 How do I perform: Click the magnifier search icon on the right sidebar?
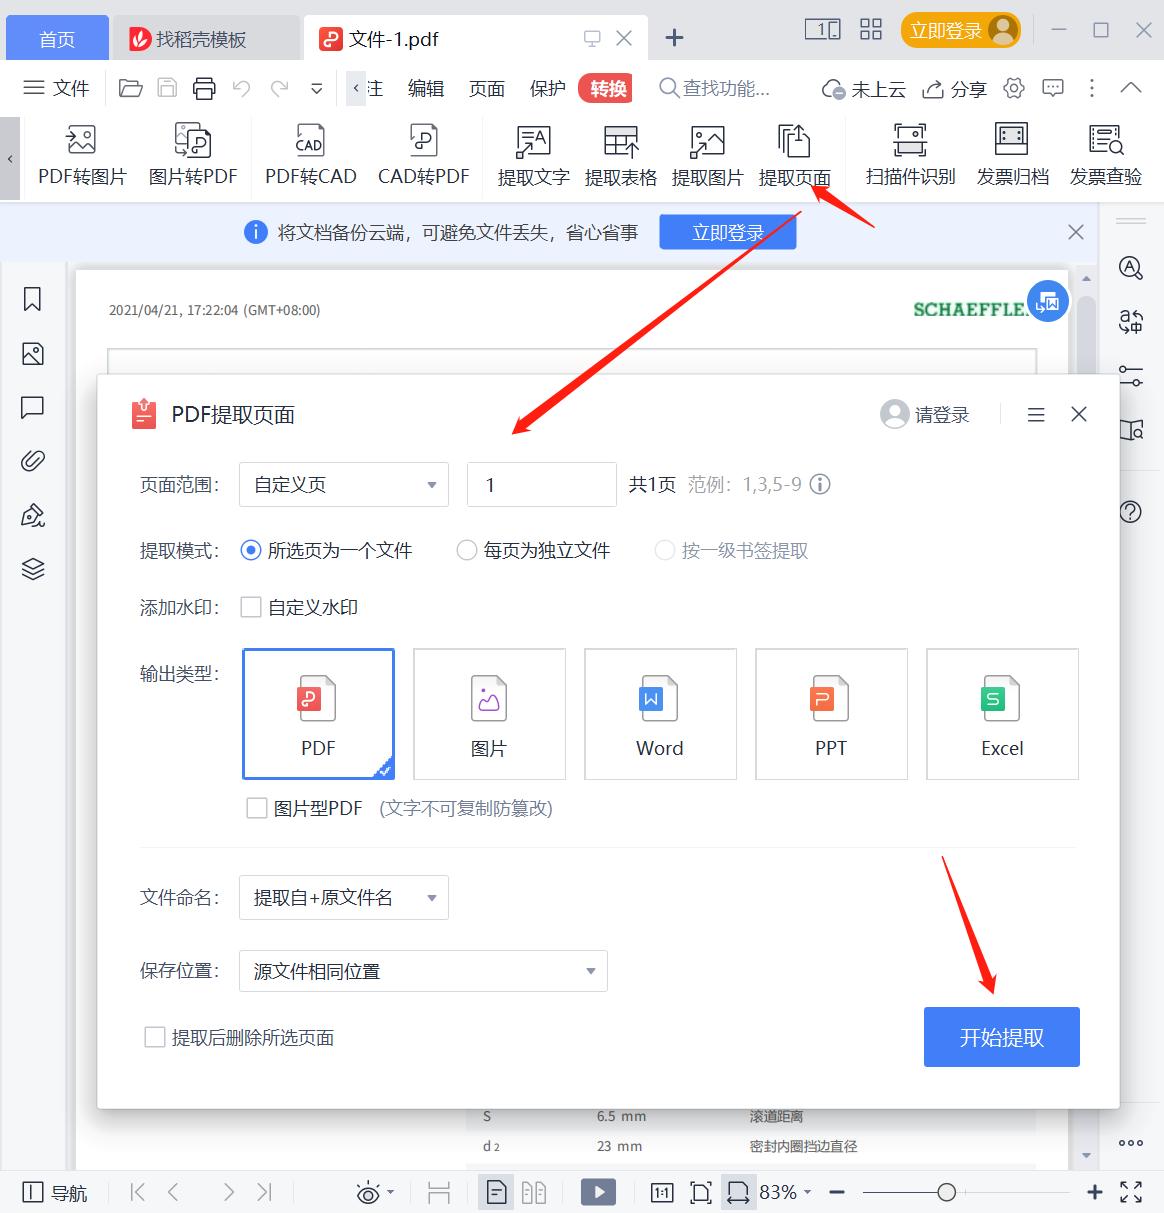coord(1130,268)
